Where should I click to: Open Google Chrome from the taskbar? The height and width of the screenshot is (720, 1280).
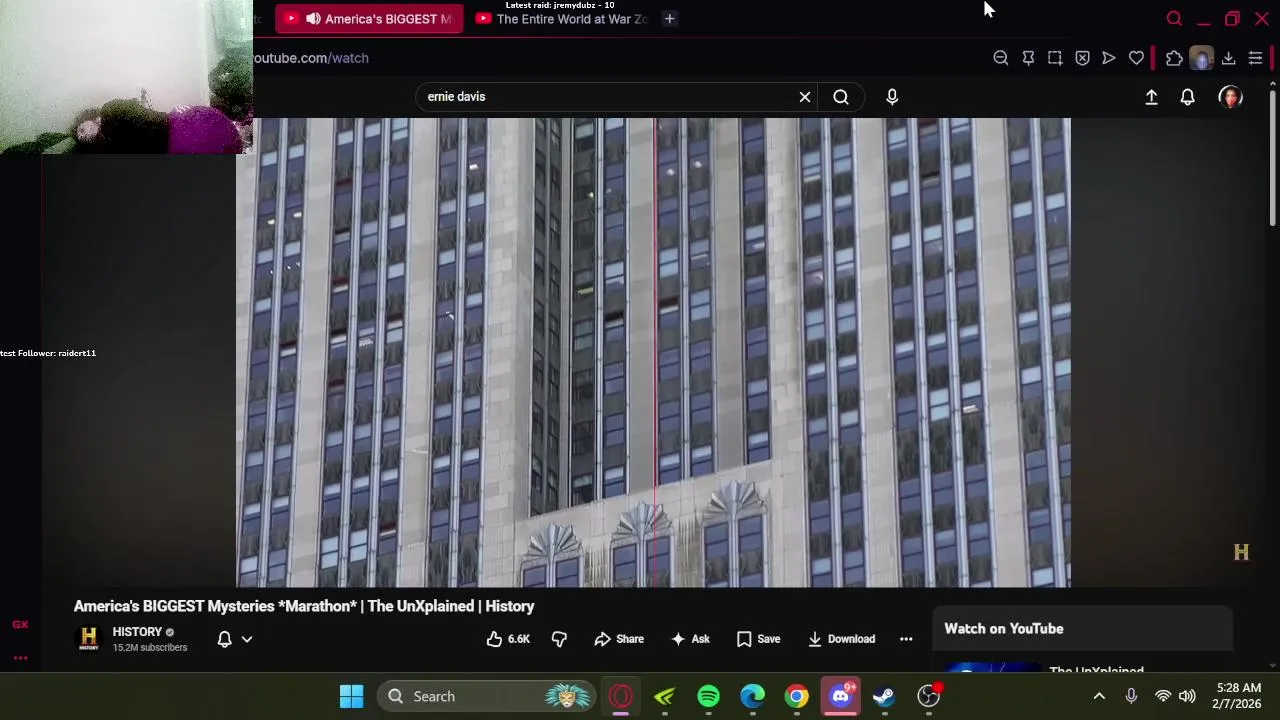[797, 696]
